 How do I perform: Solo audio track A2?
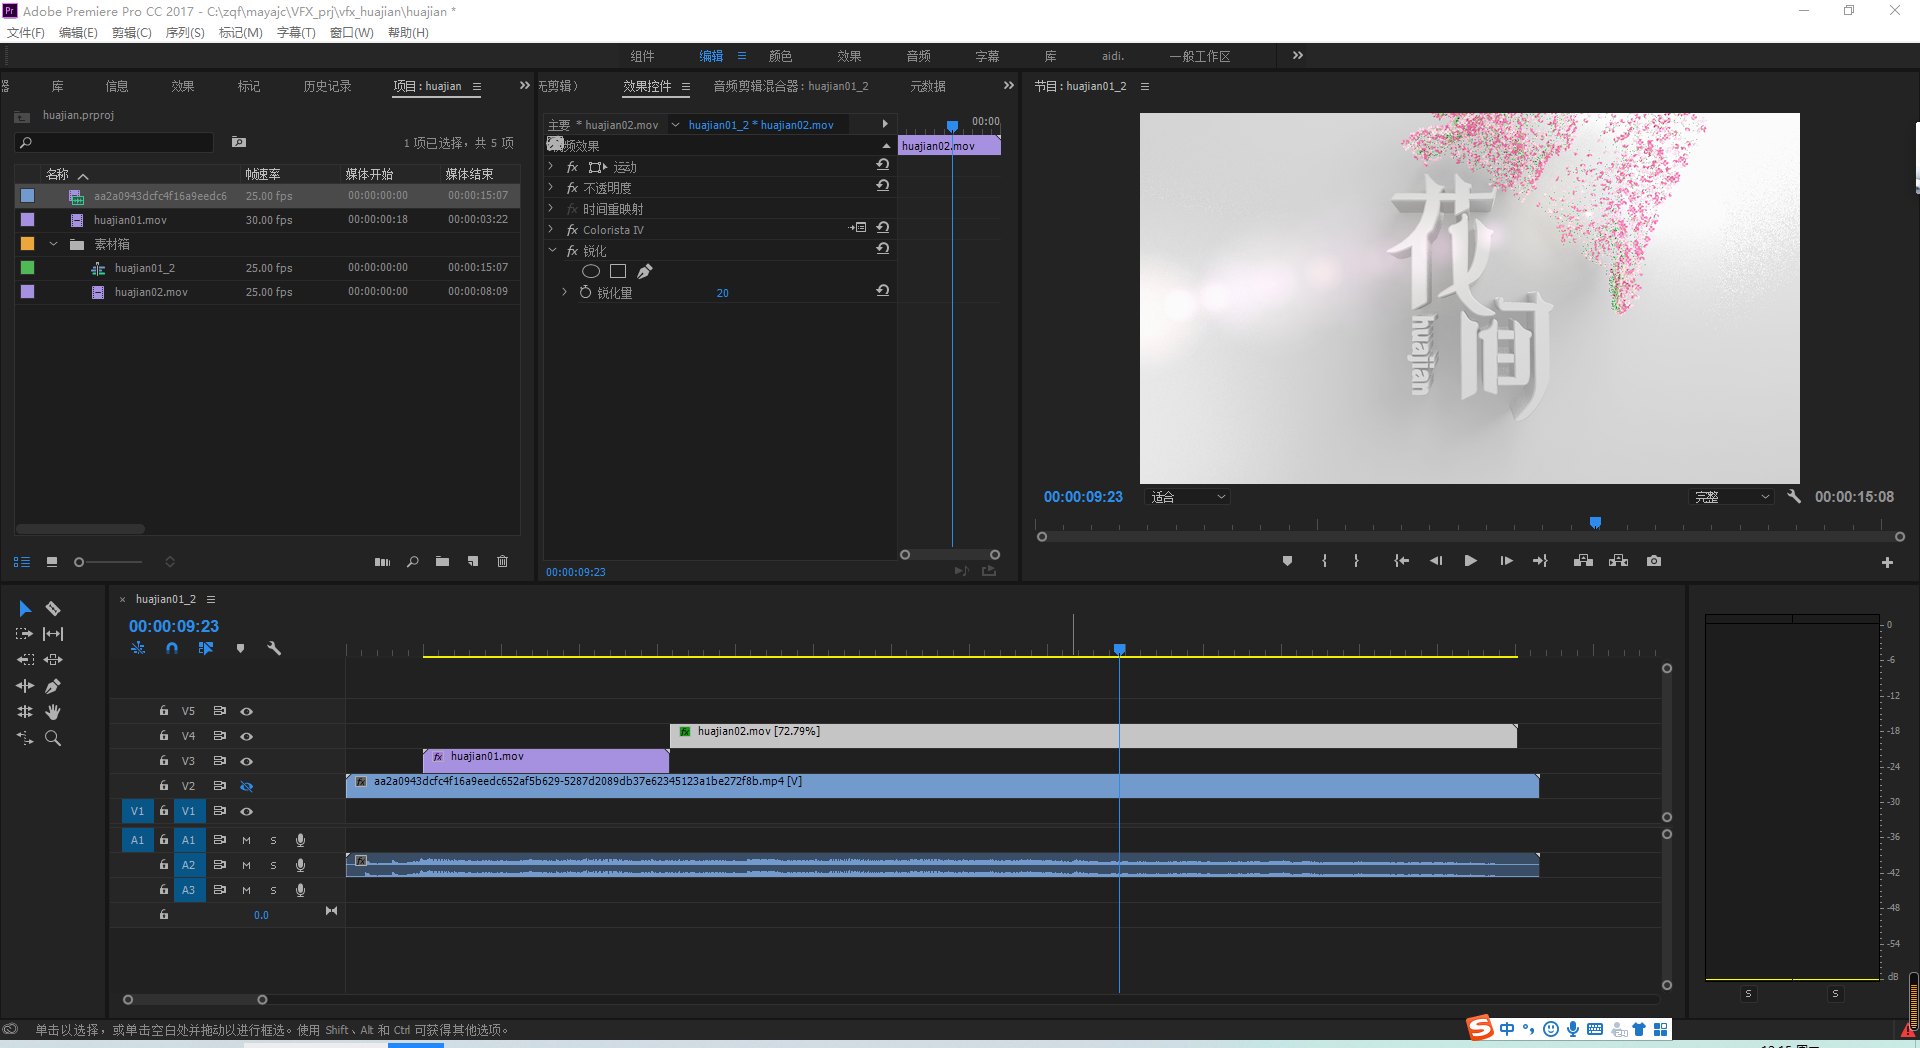pyautogui.click(x=273, y=865)
